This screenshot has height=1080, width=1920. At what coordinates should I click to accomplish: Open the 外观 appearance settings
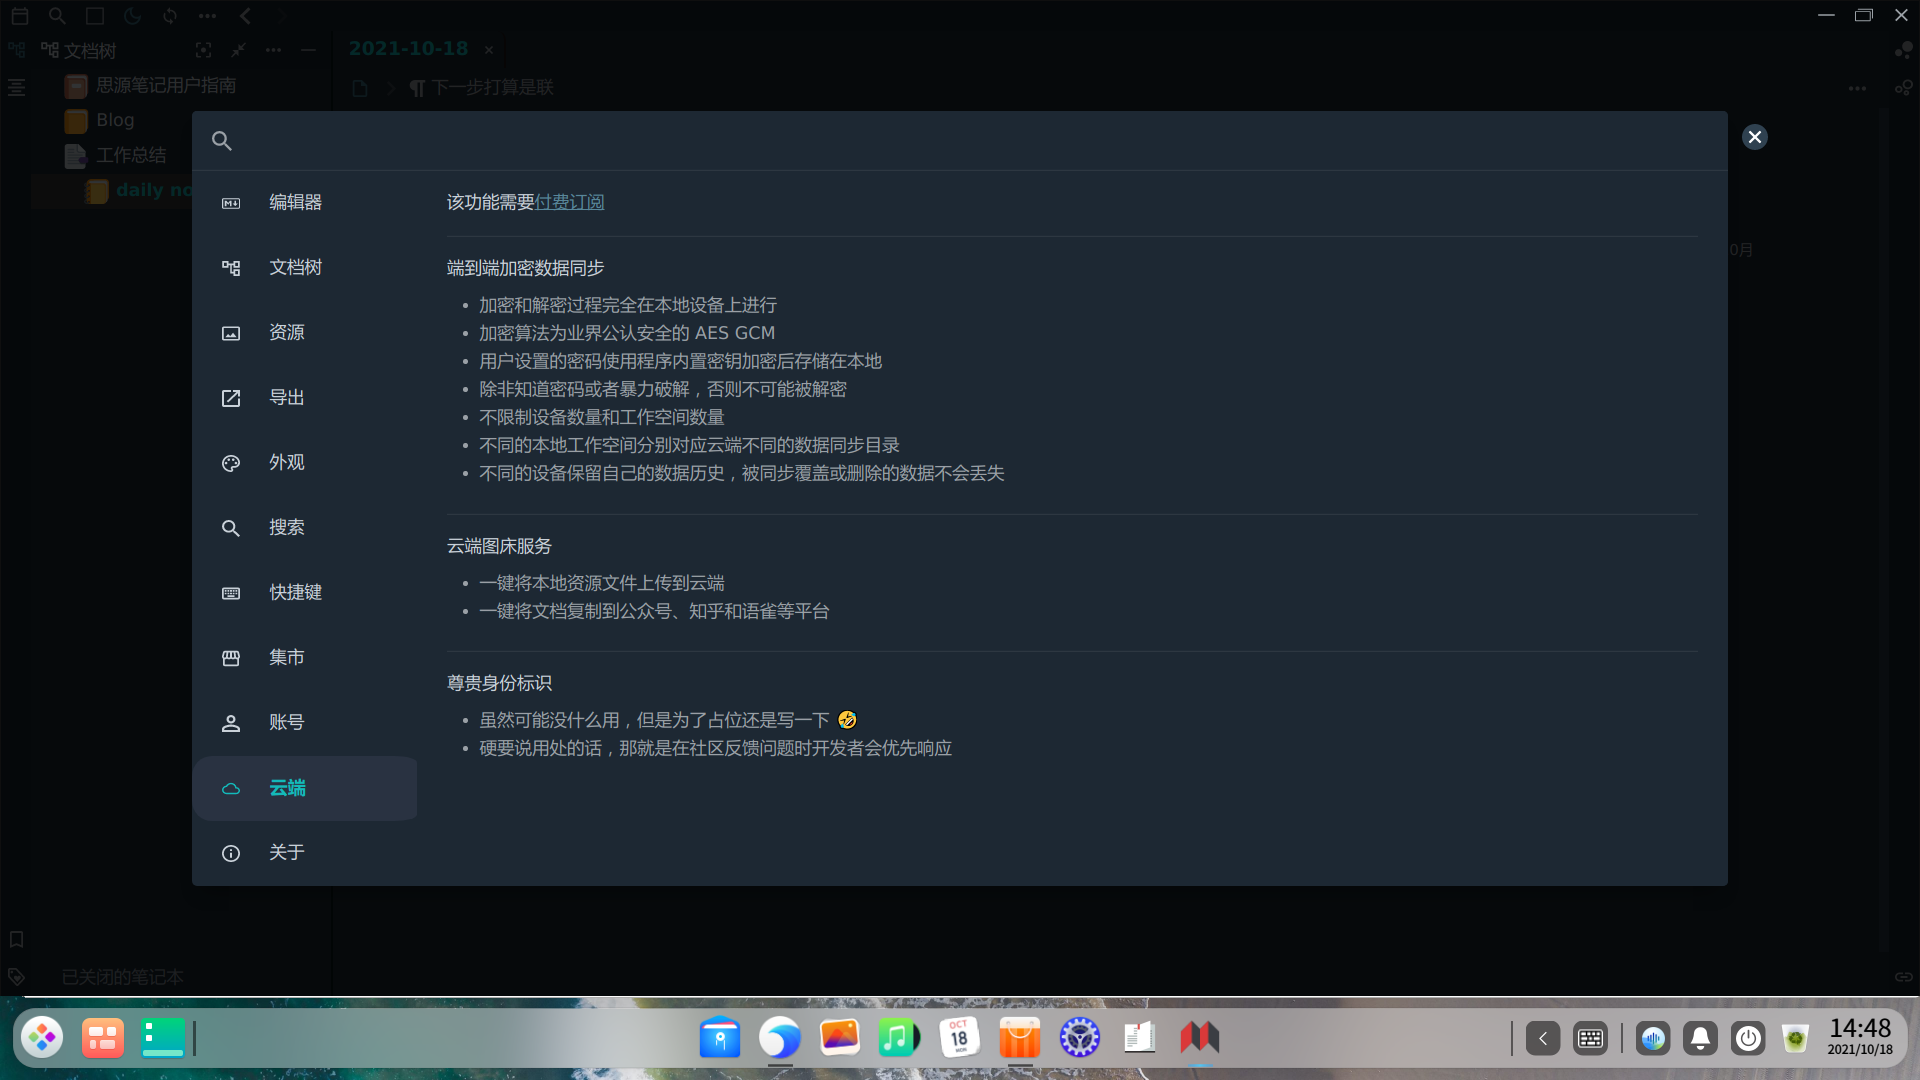286,462
